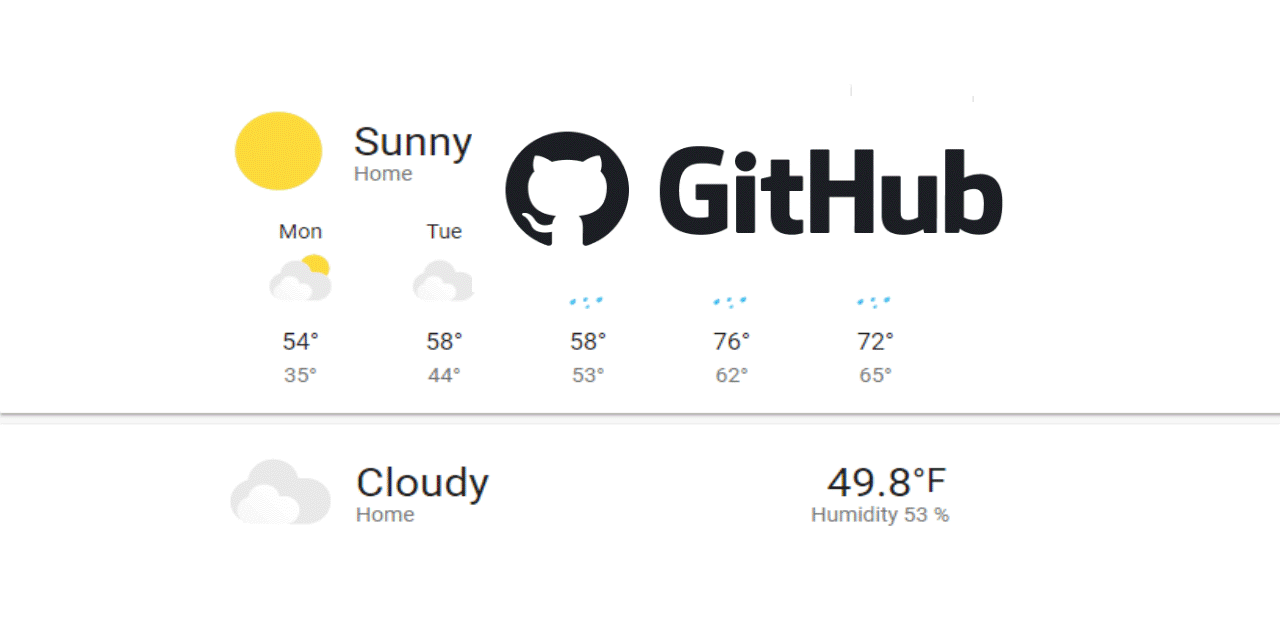Viewport: 1280px width, 640px height.
Task: Click the Home label under Cloudy
Action: 385,515
